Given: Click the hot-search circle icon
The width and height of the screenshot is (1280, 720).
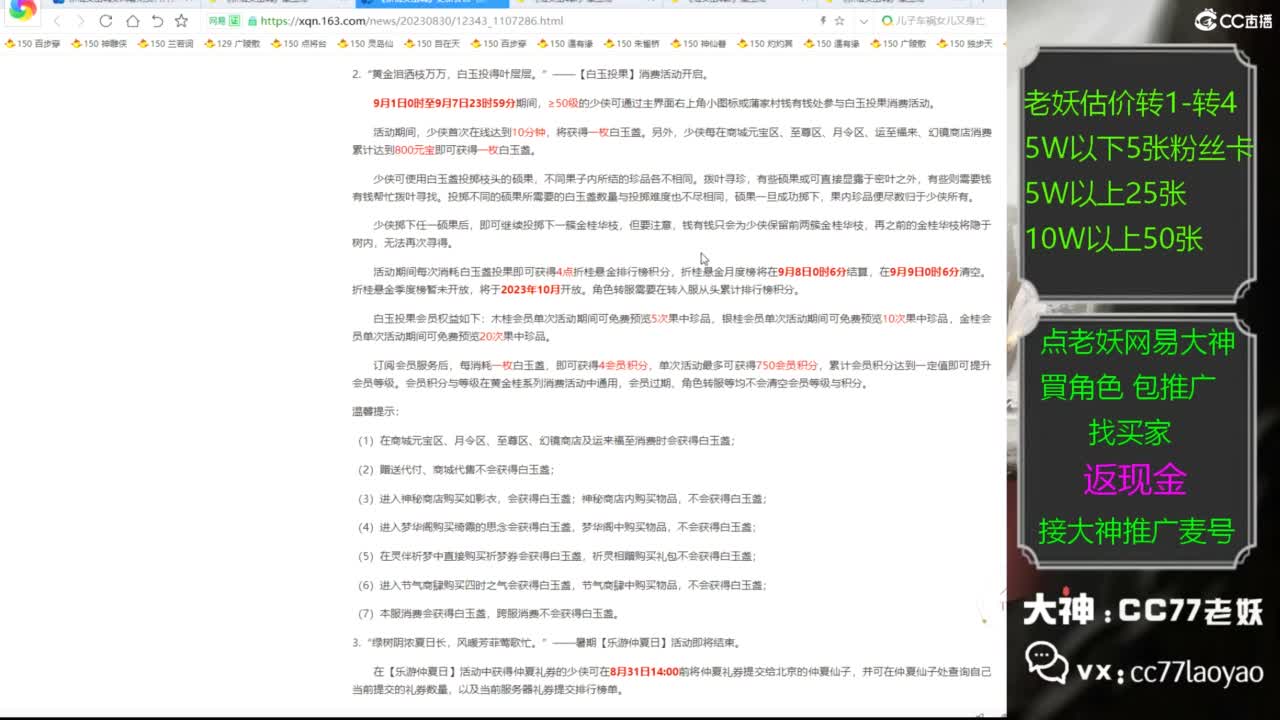Looking at the screenshot, I should 887,21.
